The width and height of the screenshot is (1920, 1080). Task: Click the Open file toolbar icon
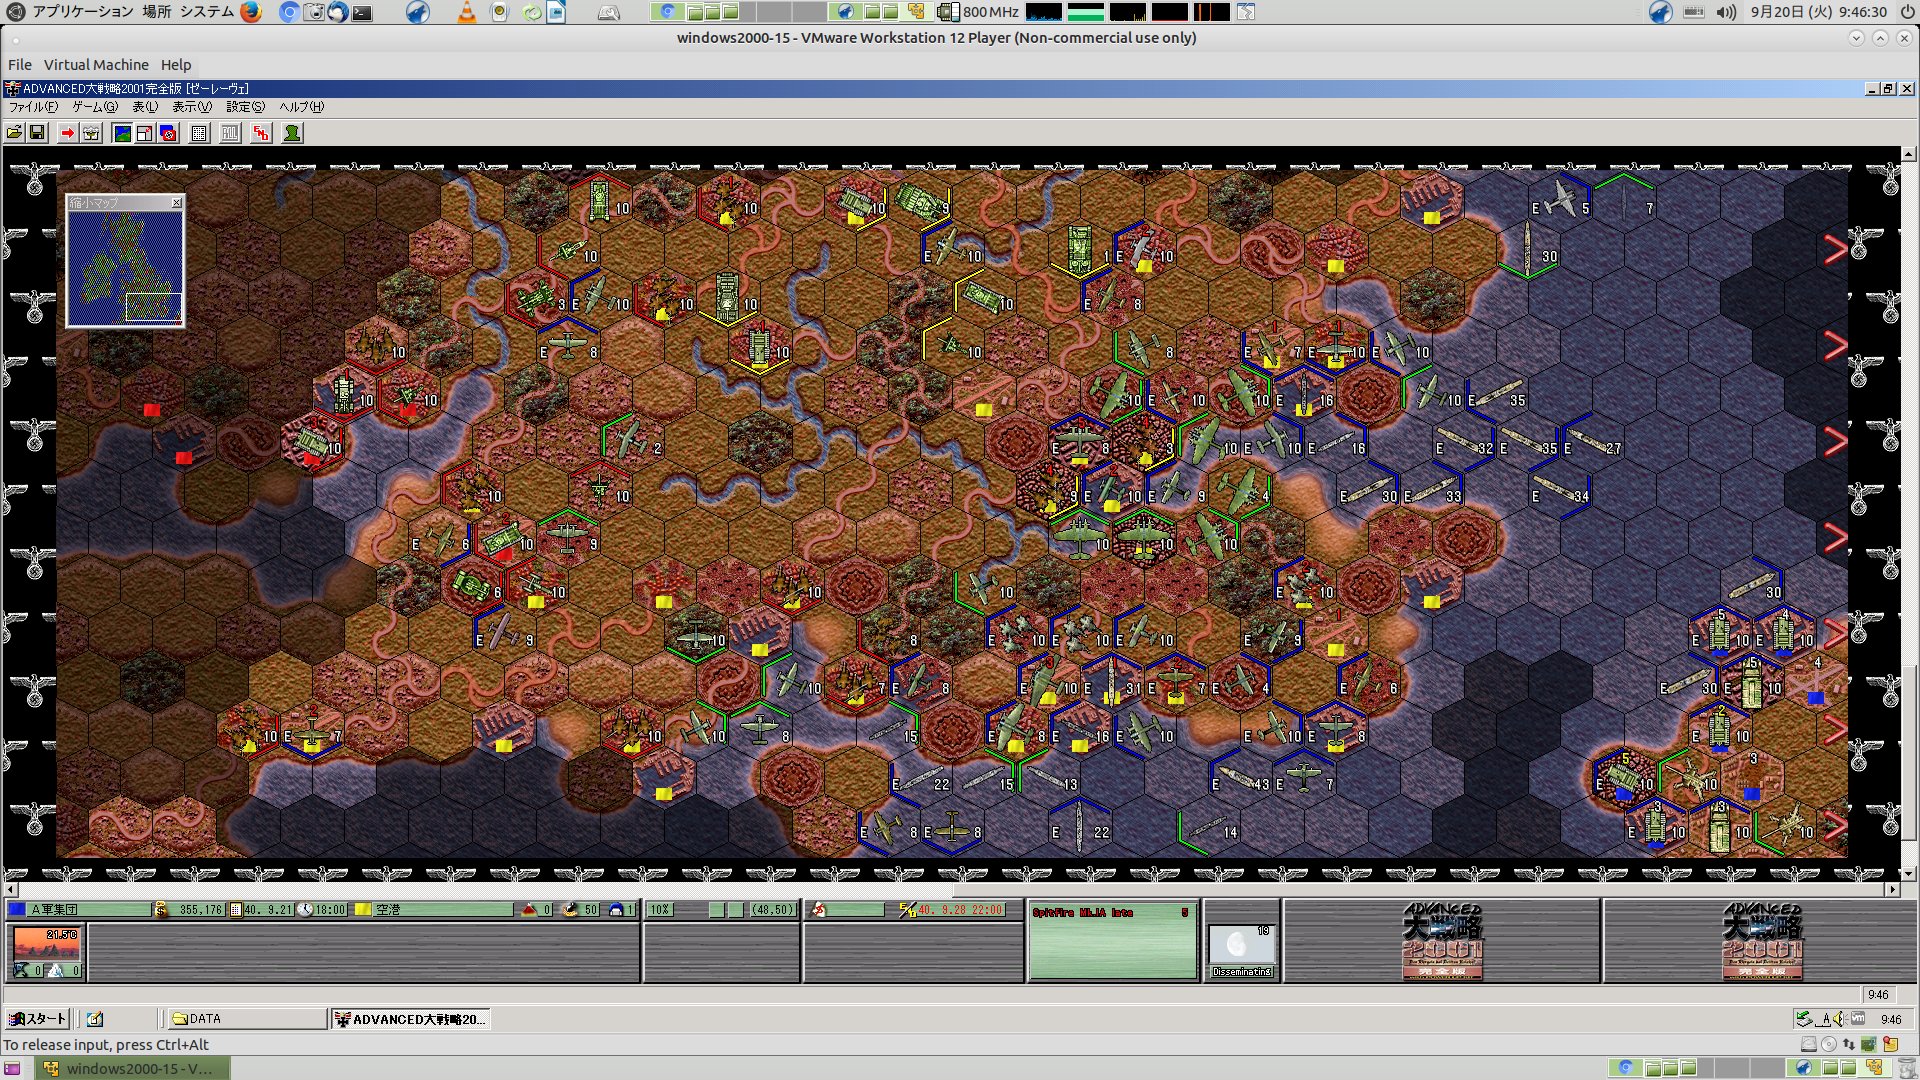click(x=15, y=133)
